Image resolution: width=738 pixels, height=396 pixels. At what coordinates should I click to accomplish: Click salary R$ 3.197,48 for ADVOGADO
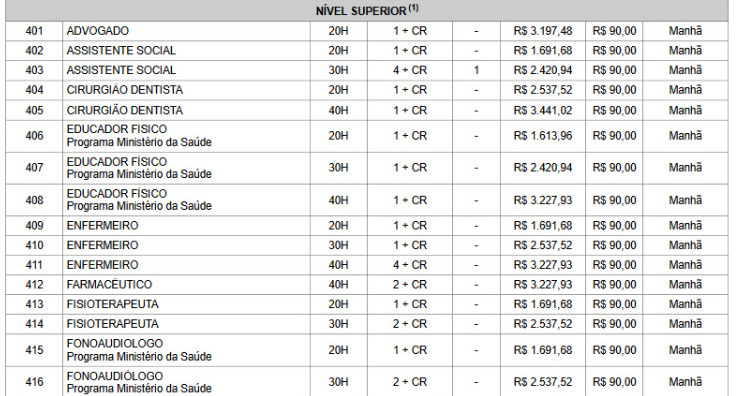tap(543, 31)
